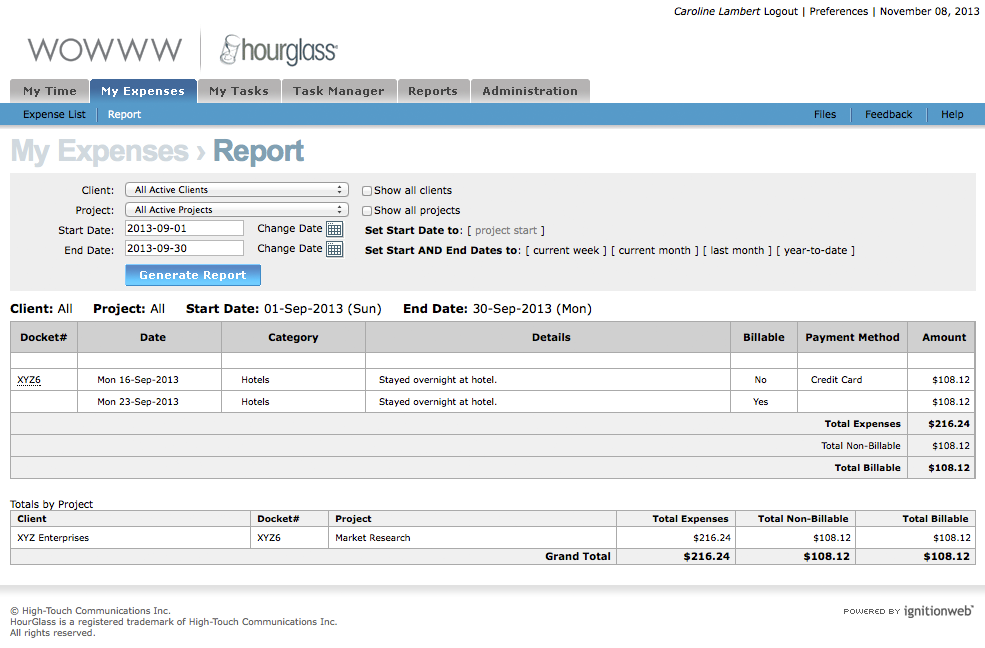Open the Task Manager tab
Image resolution: width=985 pixels, height=648 pixels.
point(339,91)
